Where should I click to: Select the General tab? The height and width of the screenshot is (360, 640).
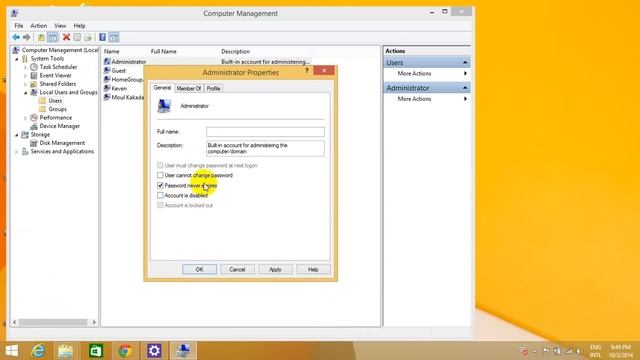[162, 88]
